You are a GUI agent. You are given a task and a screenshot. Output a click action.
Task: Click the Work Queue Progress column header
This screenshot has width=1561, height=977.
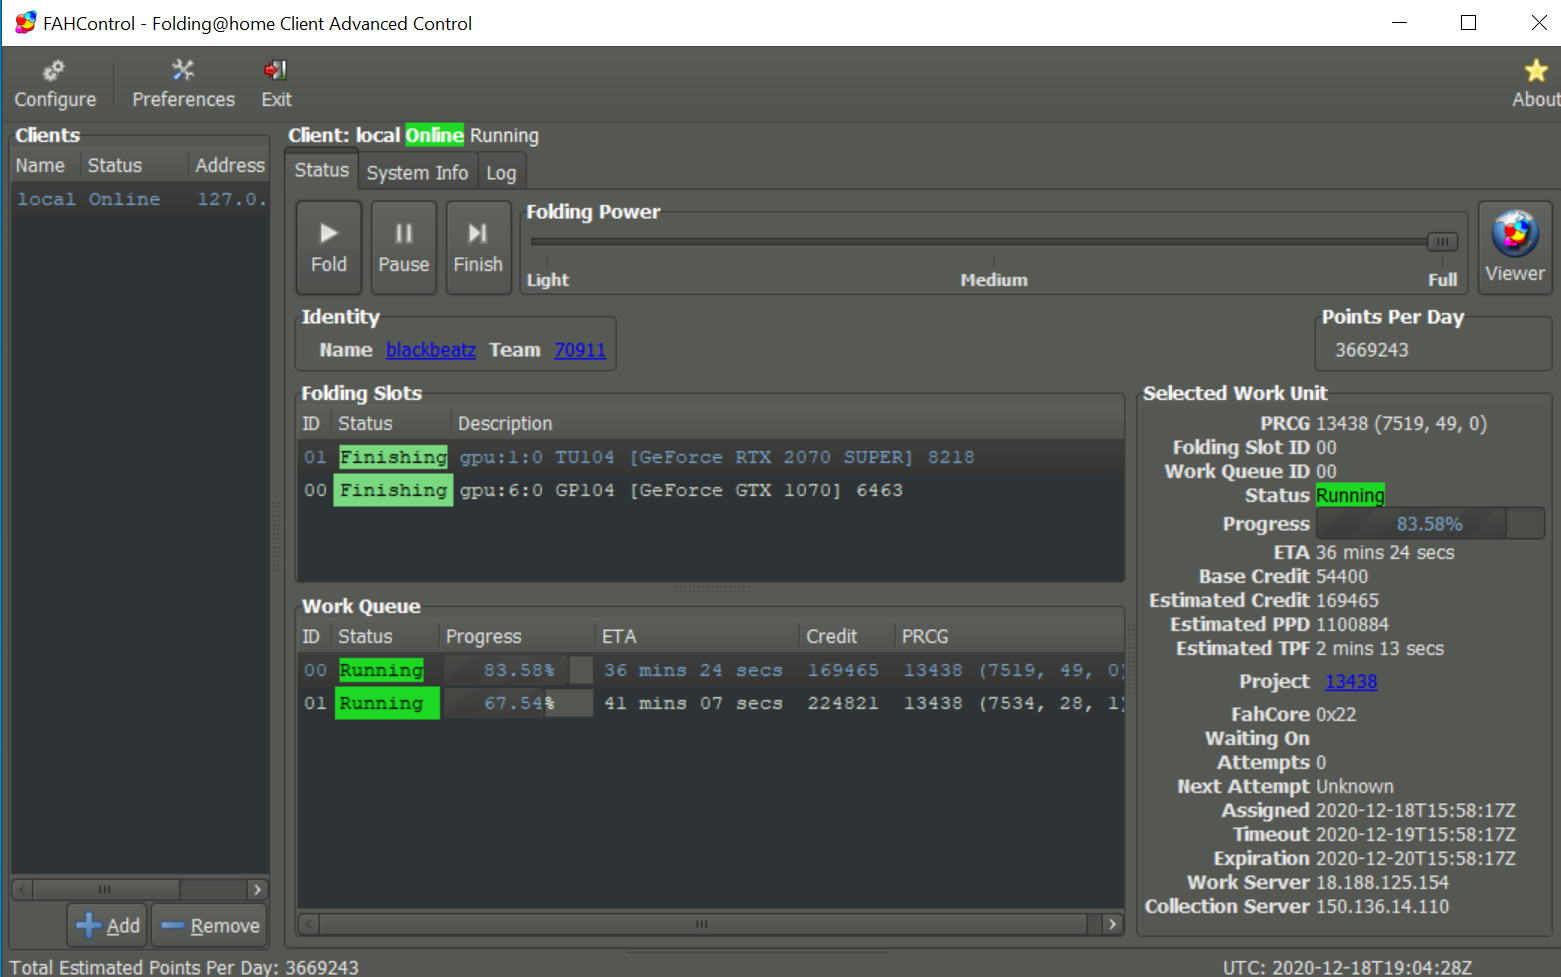(517, 636)
